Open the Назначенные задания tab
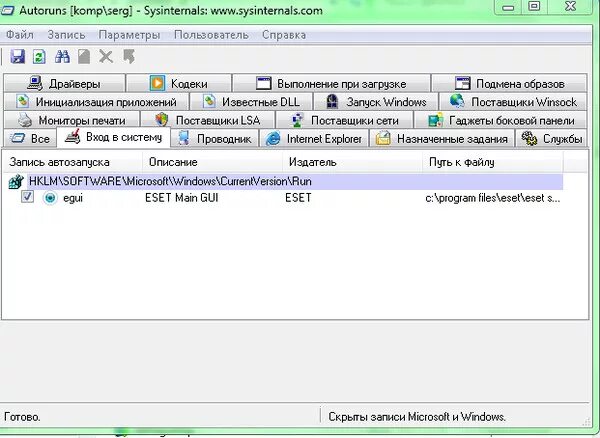The height and width of the screenshot is (438, 600). pos(442,138)
